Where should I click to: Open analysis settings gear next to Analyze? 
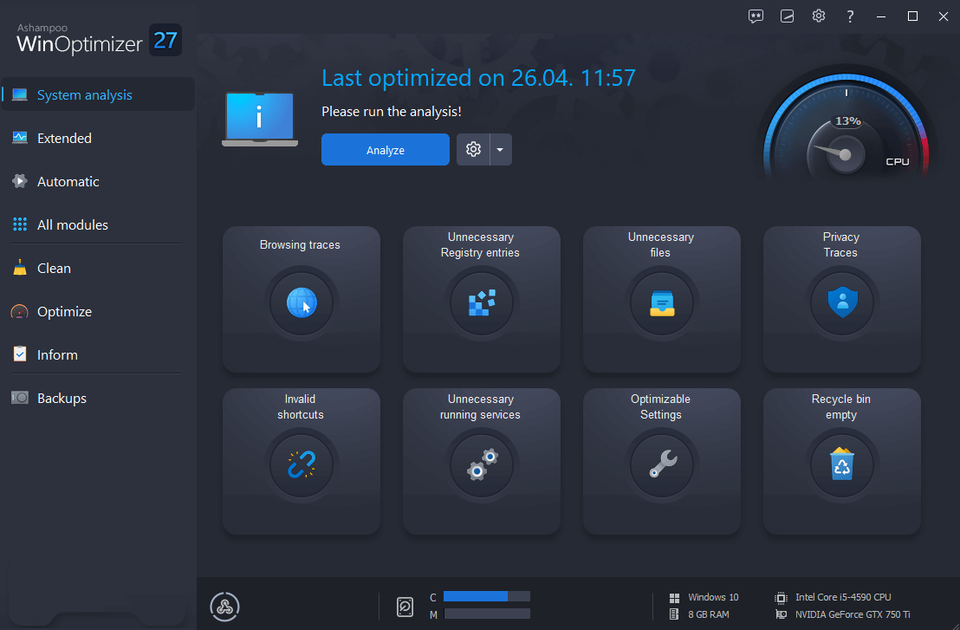[x=472, y=148]
